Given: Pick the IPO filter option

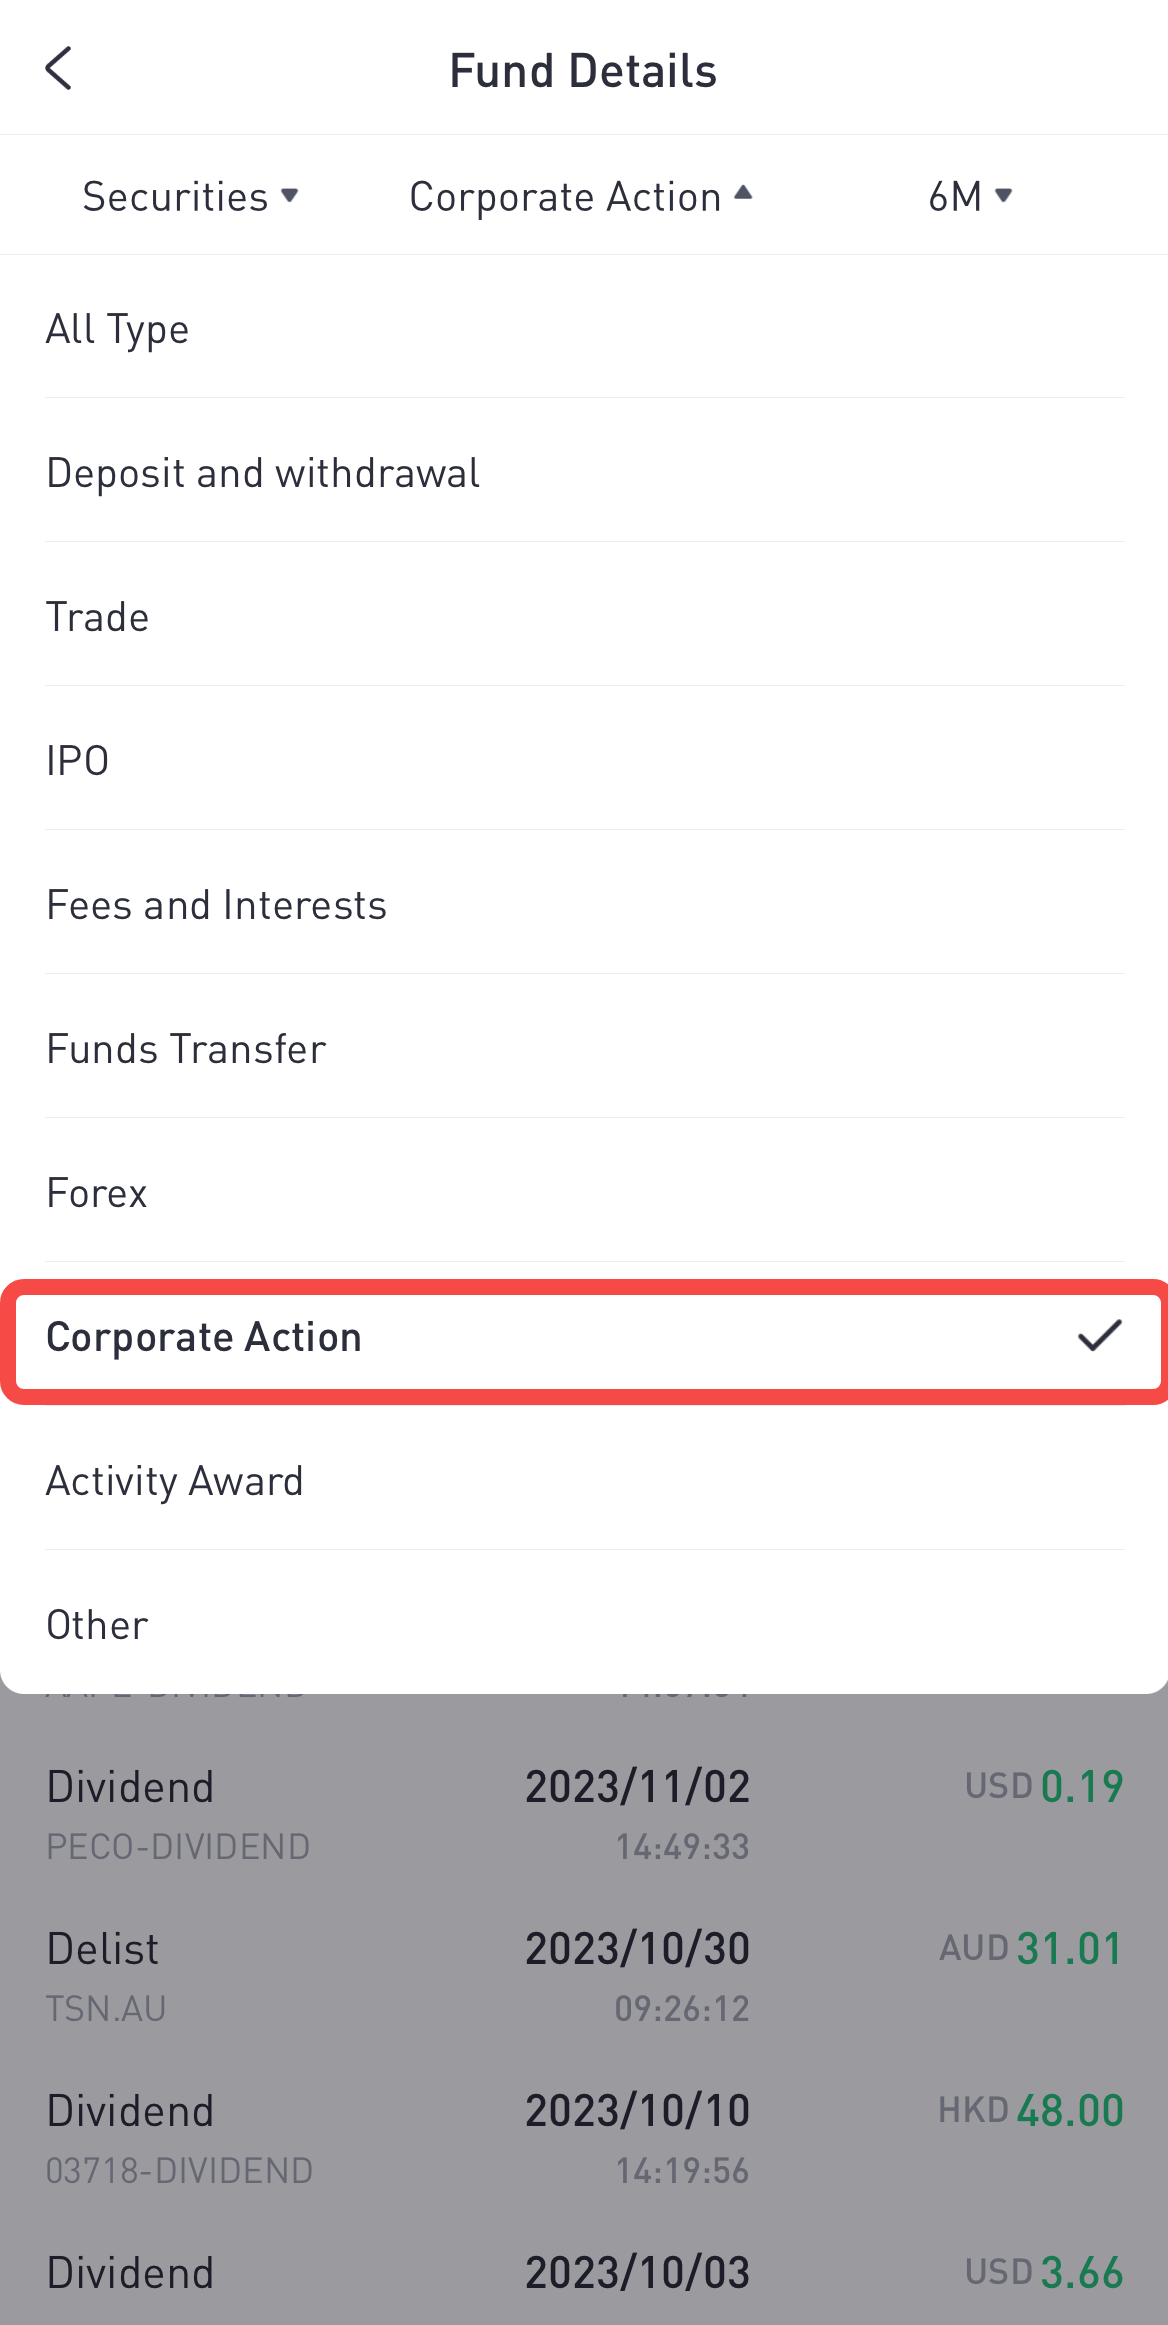Looking at the screenshot, I should (x=585, y=760).
